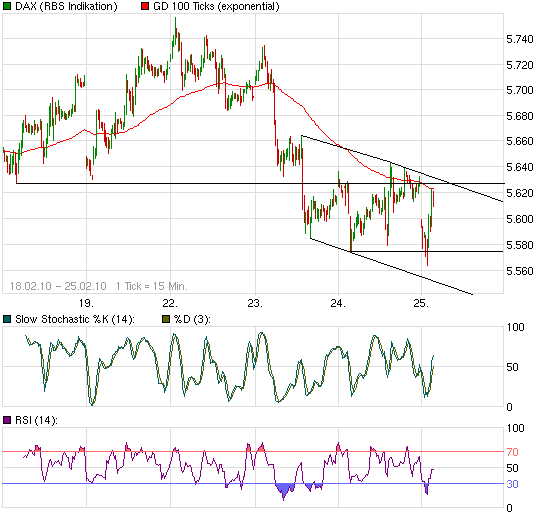Click the red GD 100 Ticks swatch
This screenshot has width=545, height=516.
coord(145,6)
